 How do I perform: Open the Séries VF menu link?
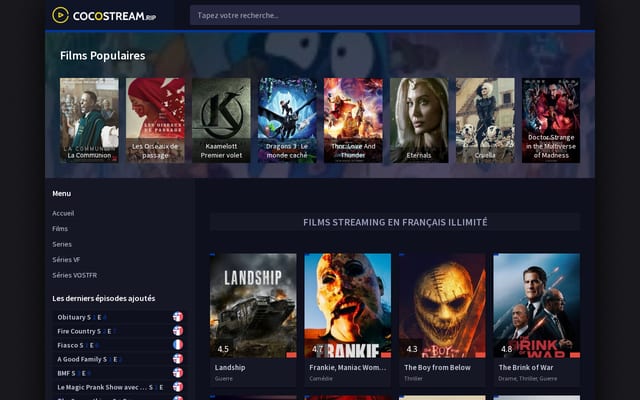coord(66,260)
